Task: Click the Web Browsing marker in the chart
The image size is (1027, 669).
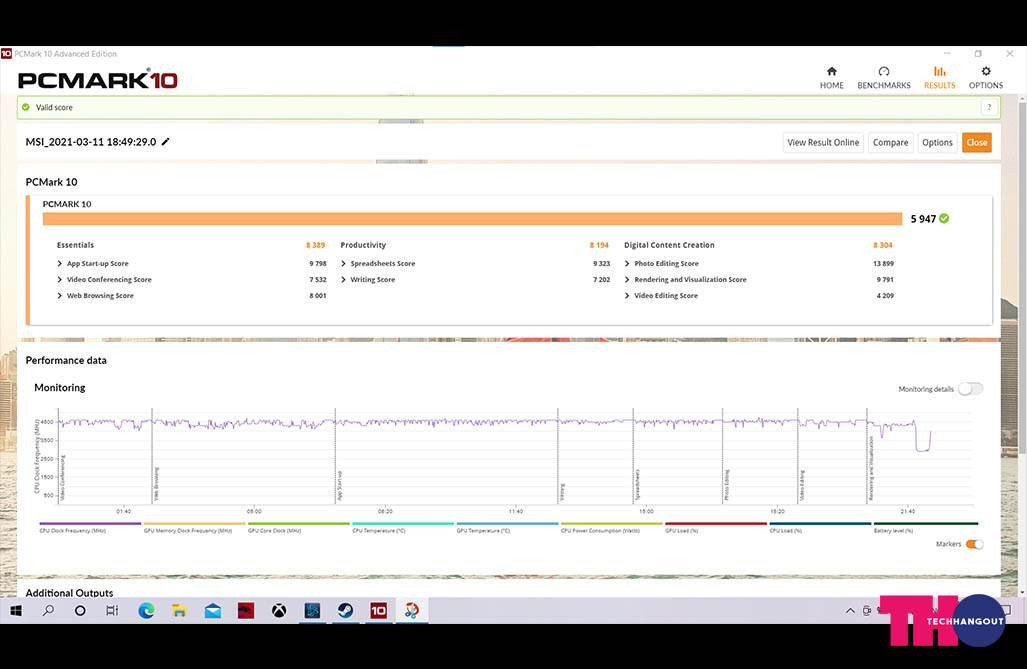Action: point(156,485)
